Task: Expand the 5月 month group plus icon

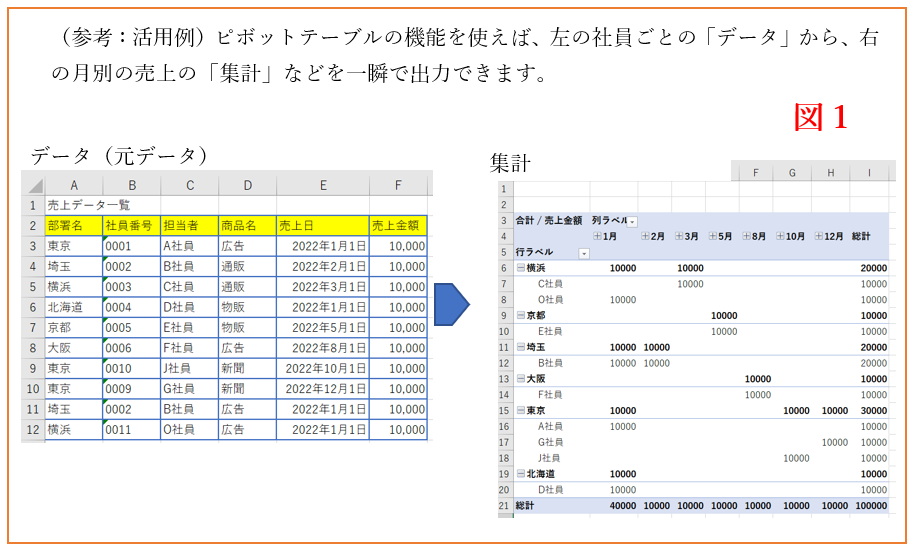Action: pos(713,236)
